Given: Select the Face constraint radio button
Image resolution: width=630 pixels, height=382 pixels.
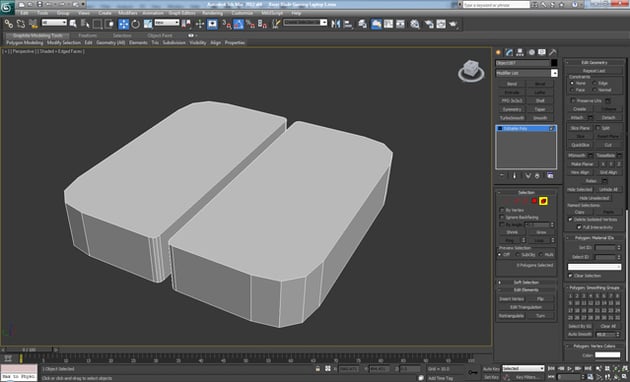Looking at the screenshot, I should coord(572,90).
